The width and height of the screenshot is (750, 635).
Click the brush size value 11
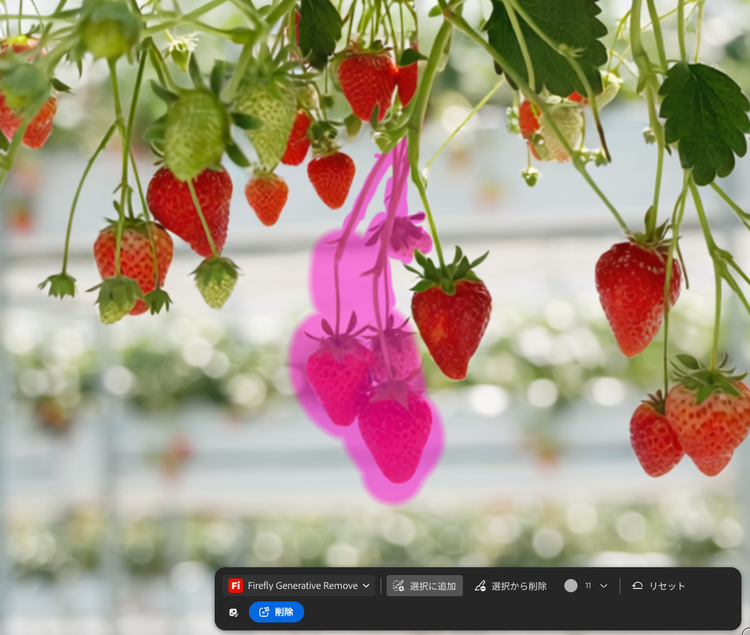pos(588,586)
